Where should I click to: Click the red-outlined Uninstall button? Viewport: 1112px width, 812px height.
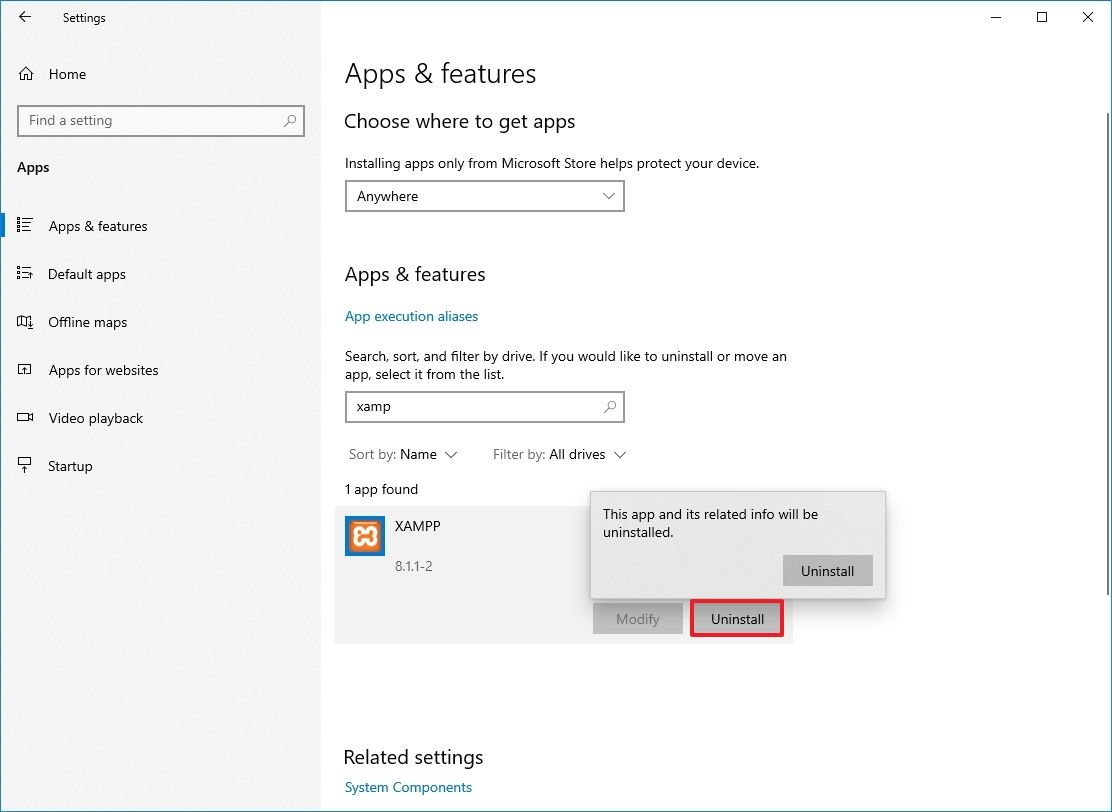[737, 619]
